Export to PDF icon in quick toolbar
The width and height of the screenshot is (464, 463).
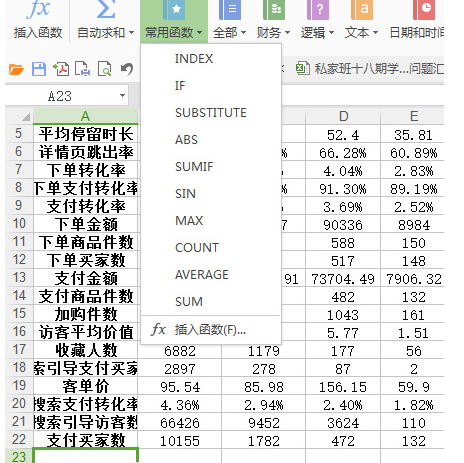coord(61,69)
